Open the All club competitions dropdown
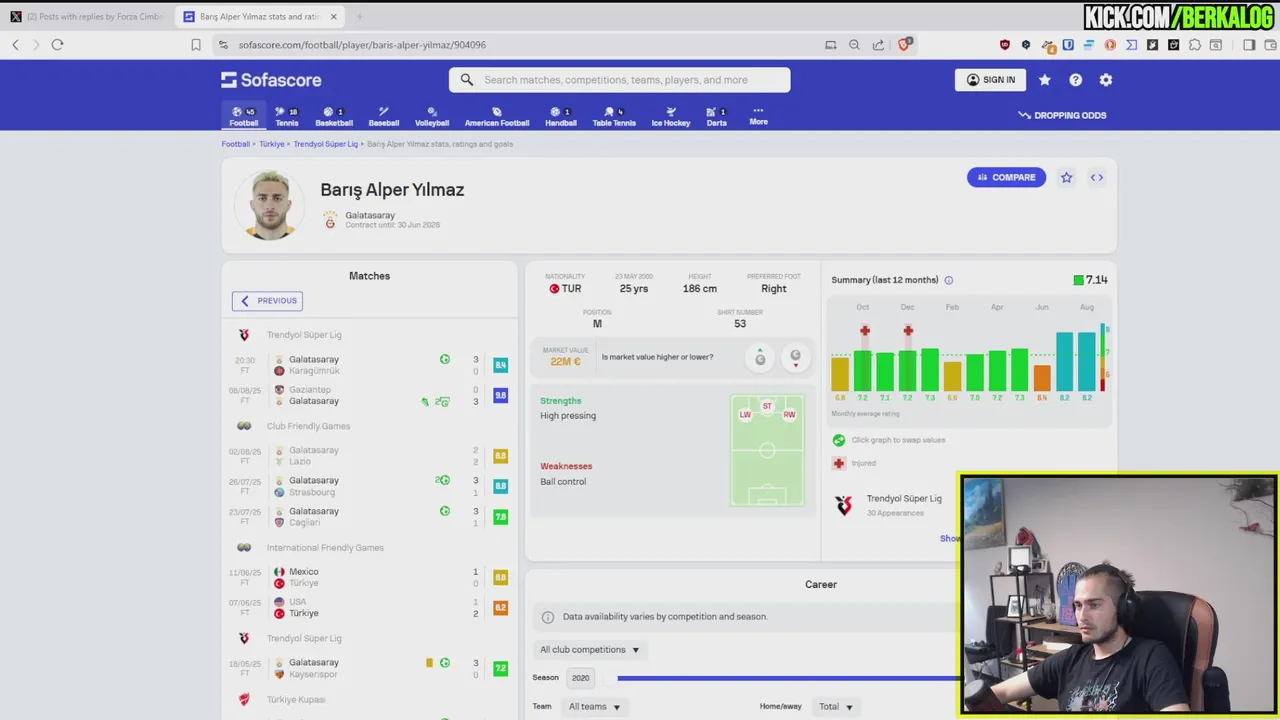Image resolution: width=1280 pixels, height=720 pixels. pyautogui.click(x=589, y=650)
